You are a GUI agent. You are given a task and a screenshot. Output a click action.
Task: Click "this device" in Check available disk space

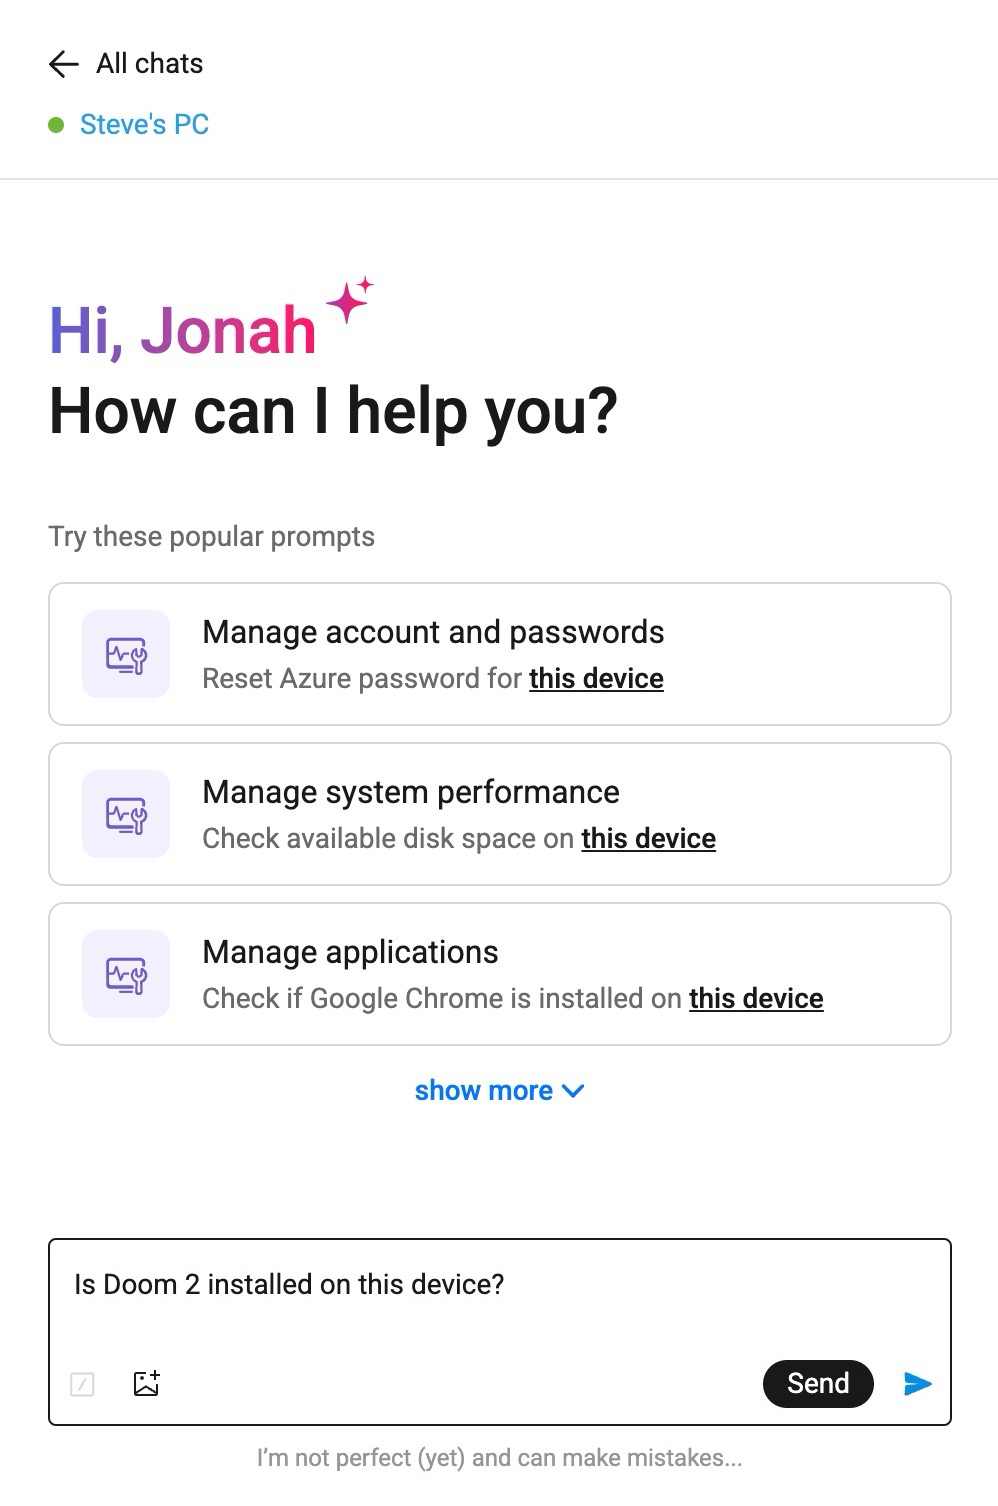point(648,839)
